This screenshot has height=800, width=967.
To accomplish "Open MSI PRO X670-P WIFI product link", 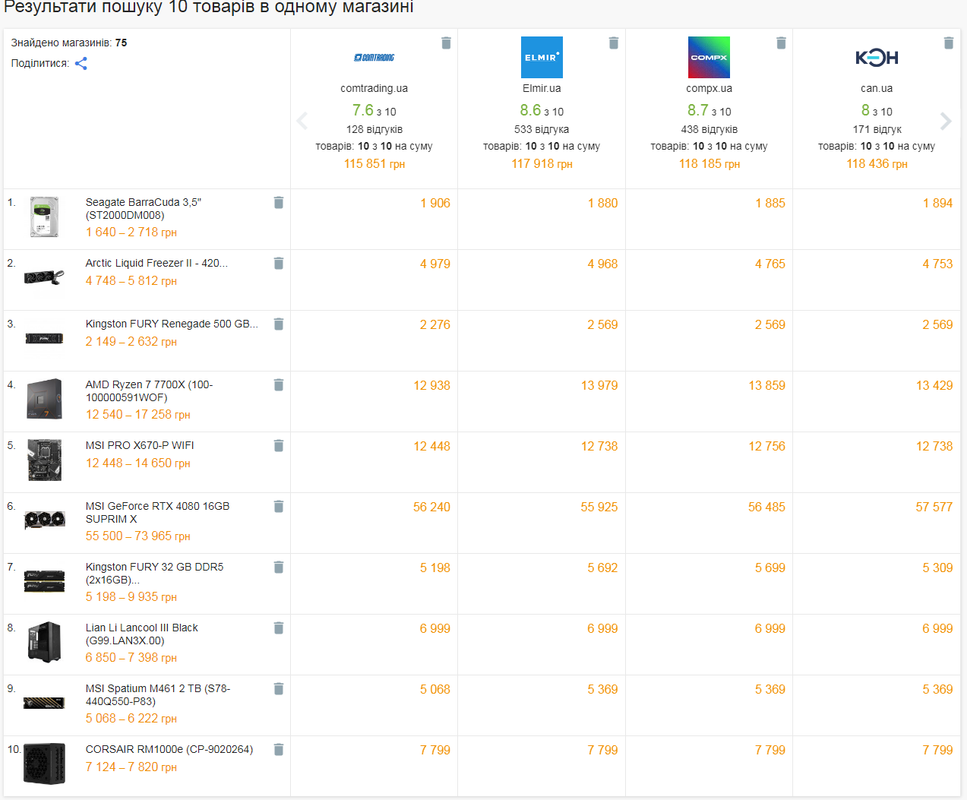I will (139, 445).
